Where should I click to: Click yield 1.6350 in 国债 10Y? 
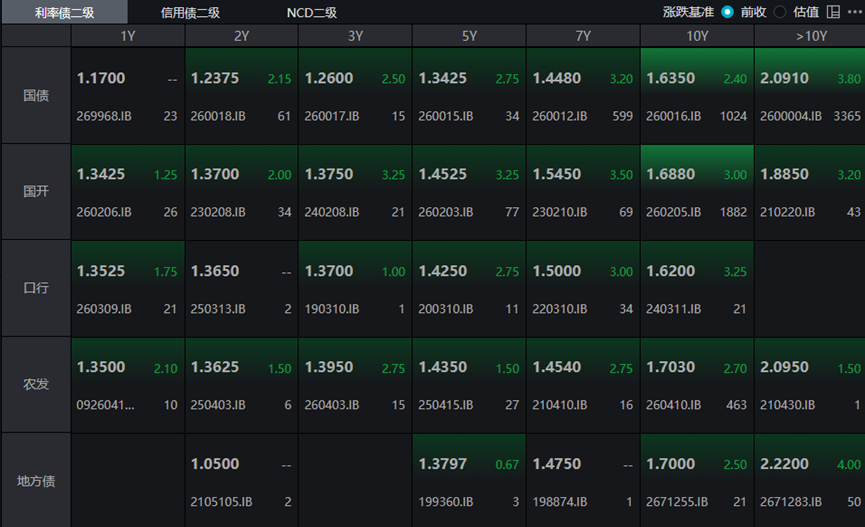[x=670, y=78]
